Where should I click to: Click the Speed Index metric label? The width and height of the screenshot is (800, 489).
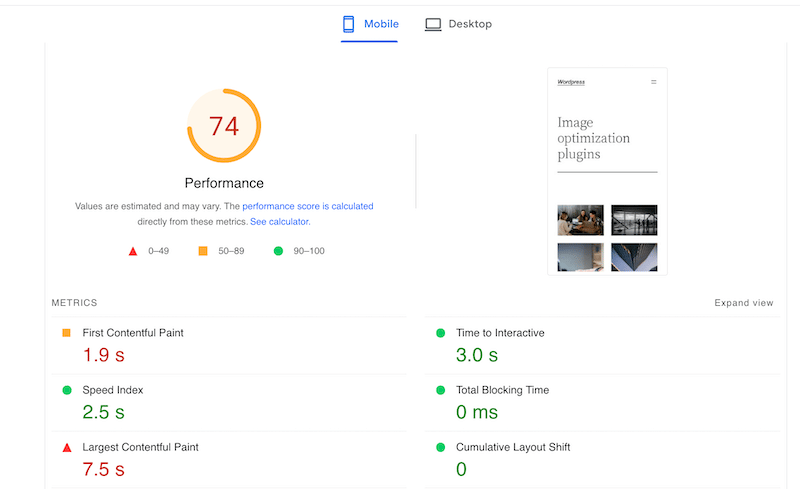pyautogui.click(x=113, y=390)
